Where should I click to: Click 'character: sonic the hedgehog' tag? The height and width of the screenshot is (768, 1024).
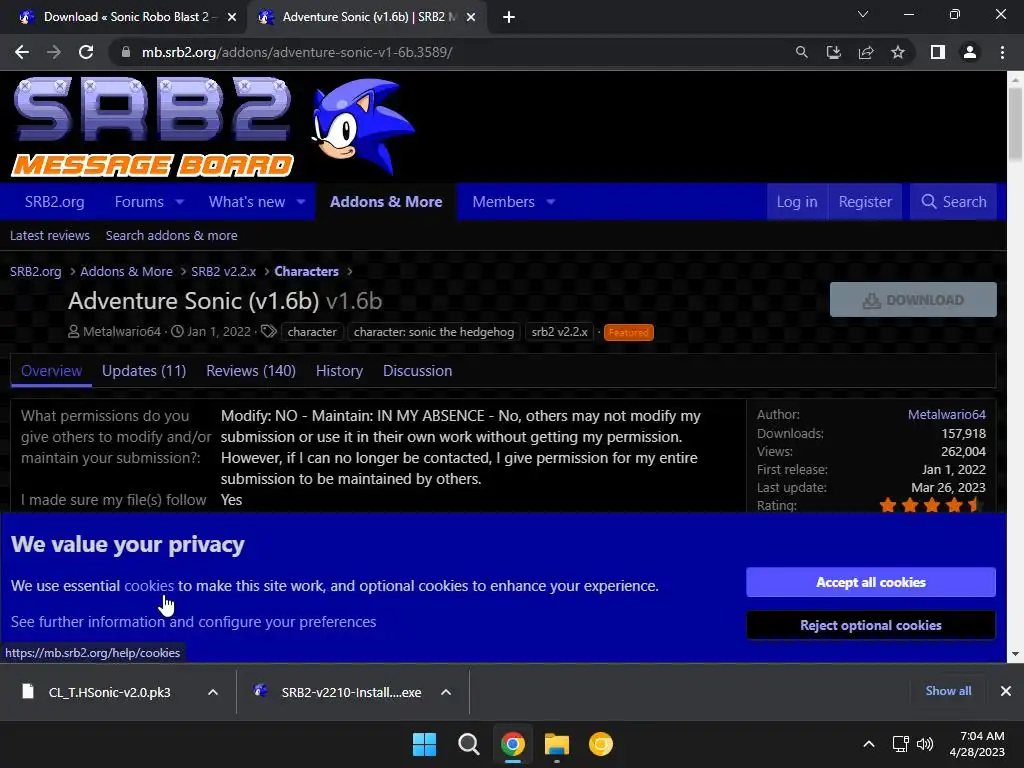tap(434, 332)
